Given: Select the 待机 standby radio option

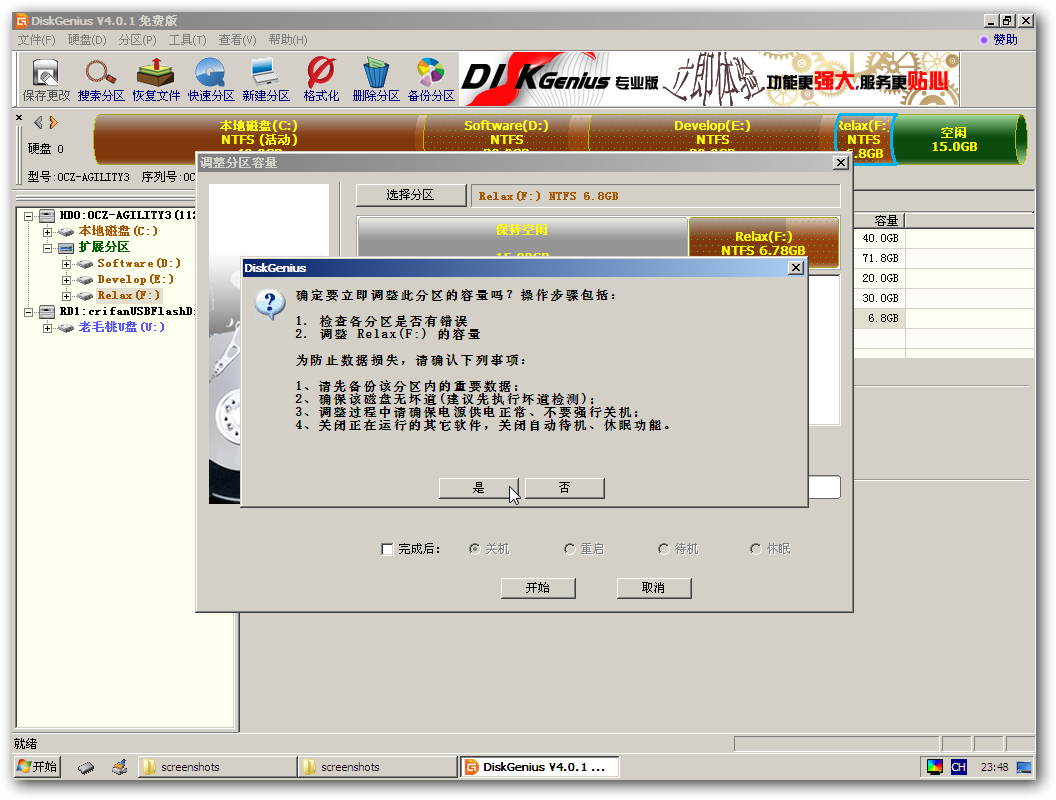Looking at the screenshot, I should (x=664, y=549).
